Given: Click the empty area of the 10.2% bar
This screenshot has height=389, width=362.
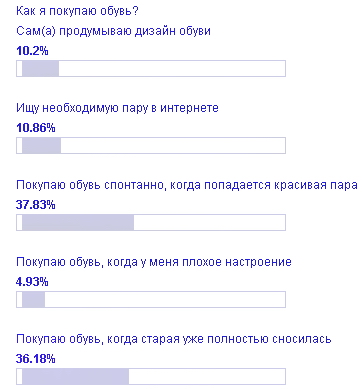Looking at the screenshot, I should 172,69.
